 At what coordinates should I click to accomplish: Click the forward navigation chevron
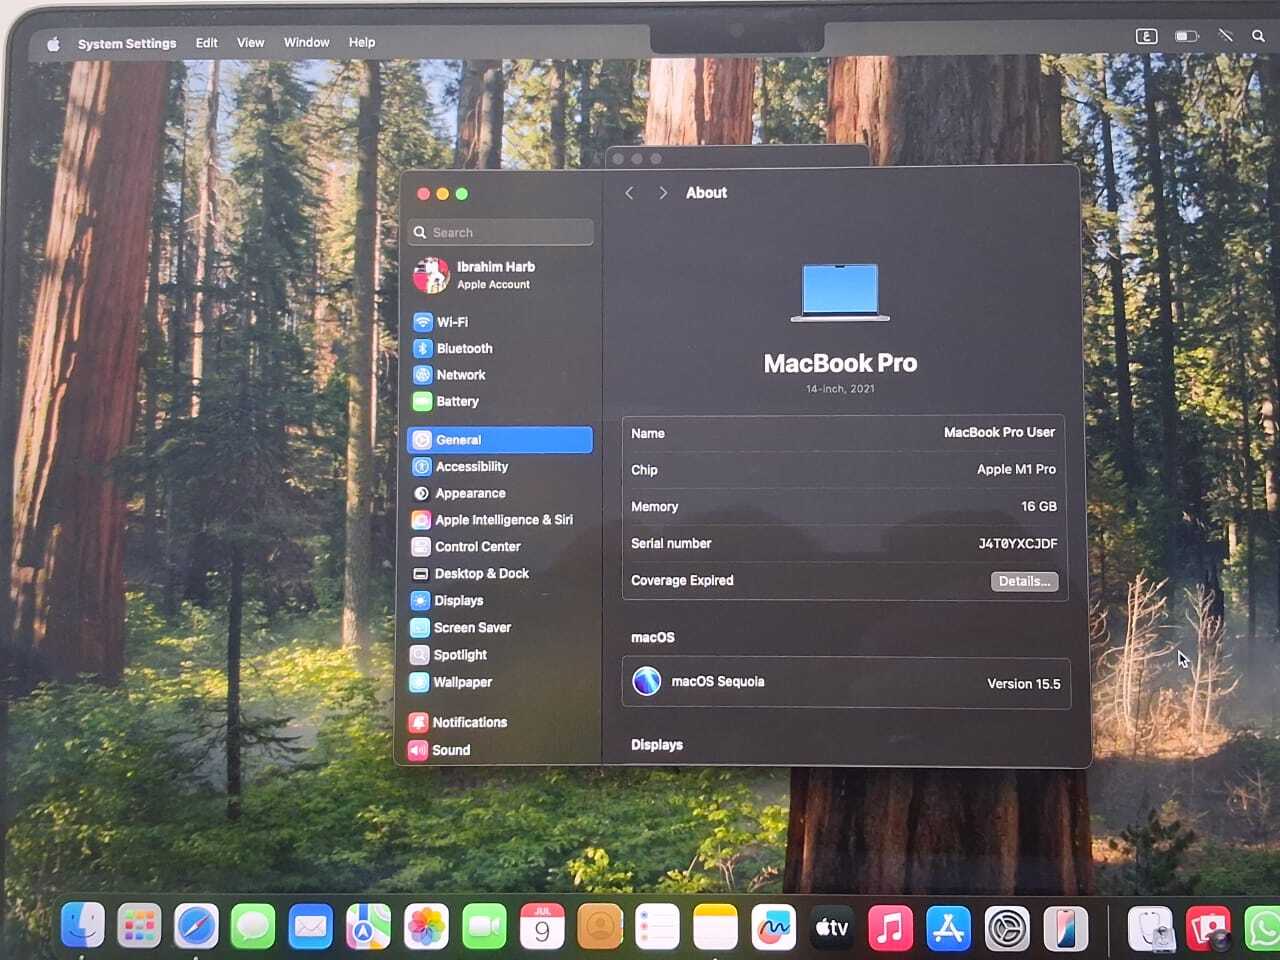(662, 193)
